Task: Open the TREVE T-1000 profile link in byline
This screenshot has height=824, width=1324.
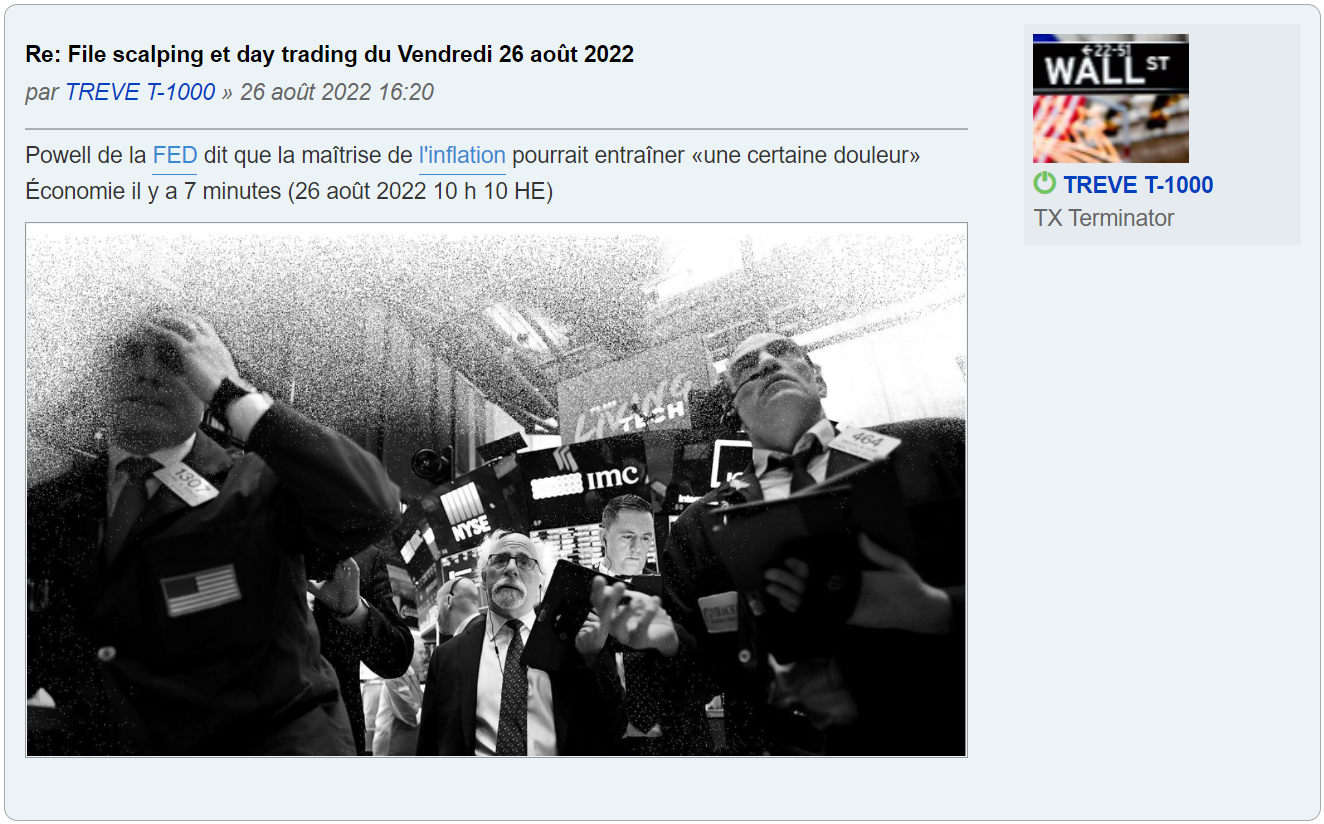Action: click(140, 92)
